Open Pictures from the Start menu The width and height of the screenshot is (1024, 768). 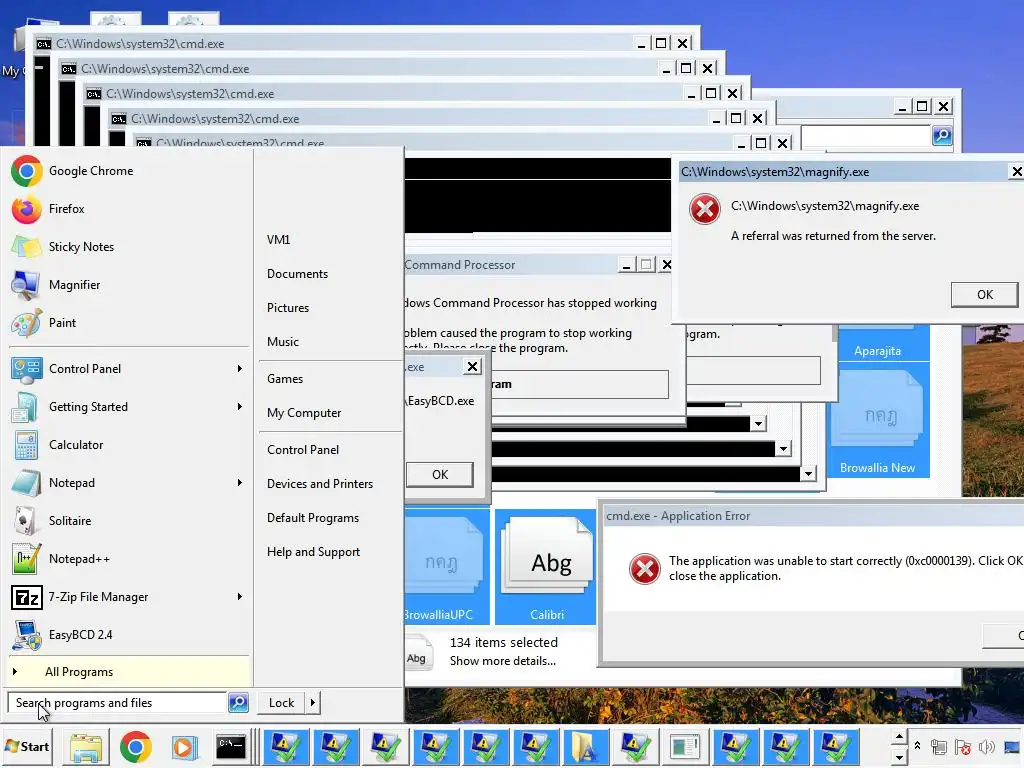click(288, 308)
